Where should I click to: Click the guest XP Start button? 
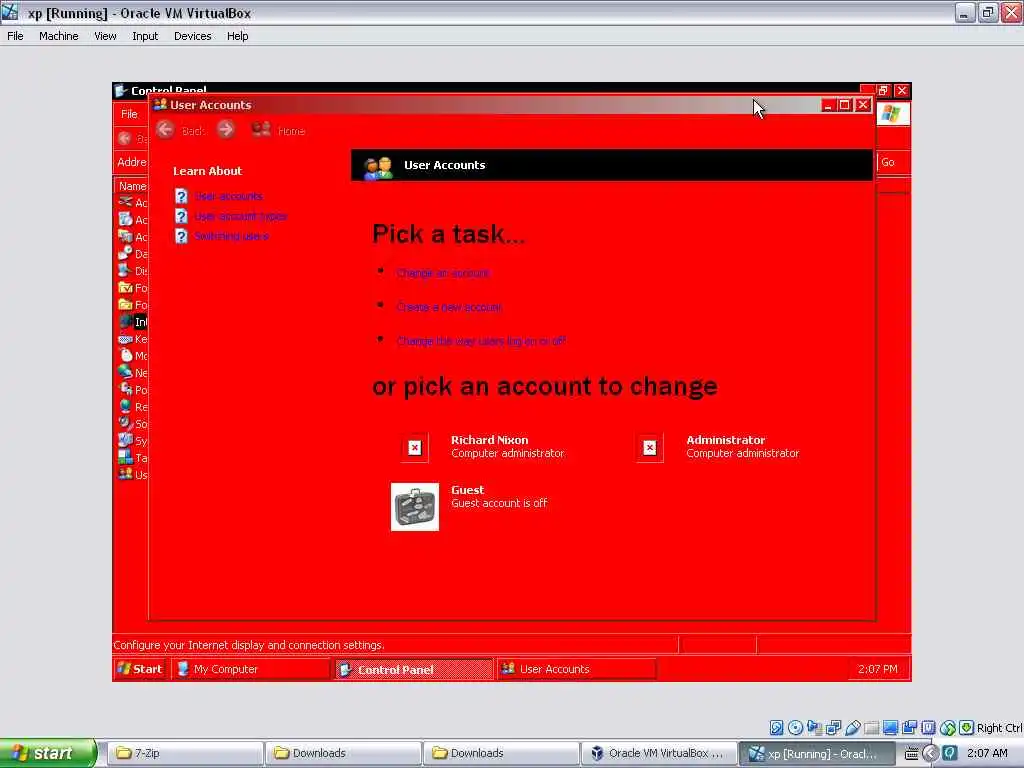(140, 669)
